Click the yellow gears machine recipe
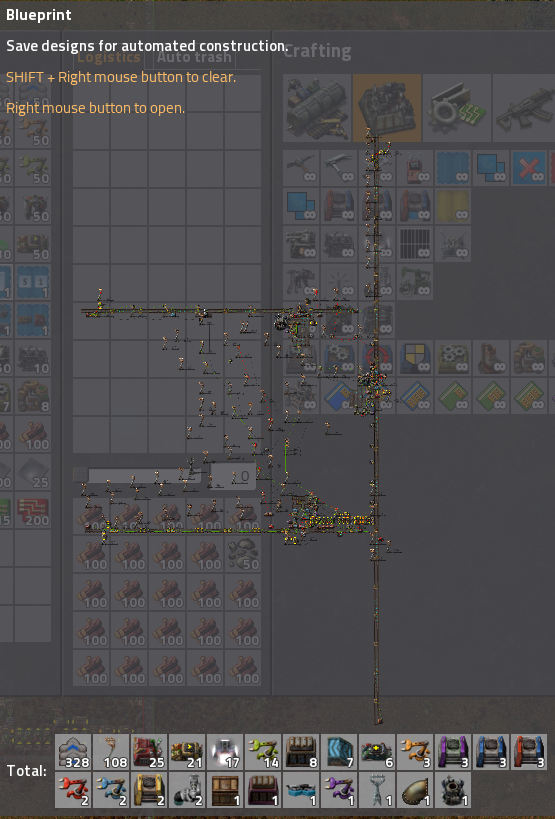Image resolution: width=555 pixels, height=819 pixels. click(x=453, y=358)
